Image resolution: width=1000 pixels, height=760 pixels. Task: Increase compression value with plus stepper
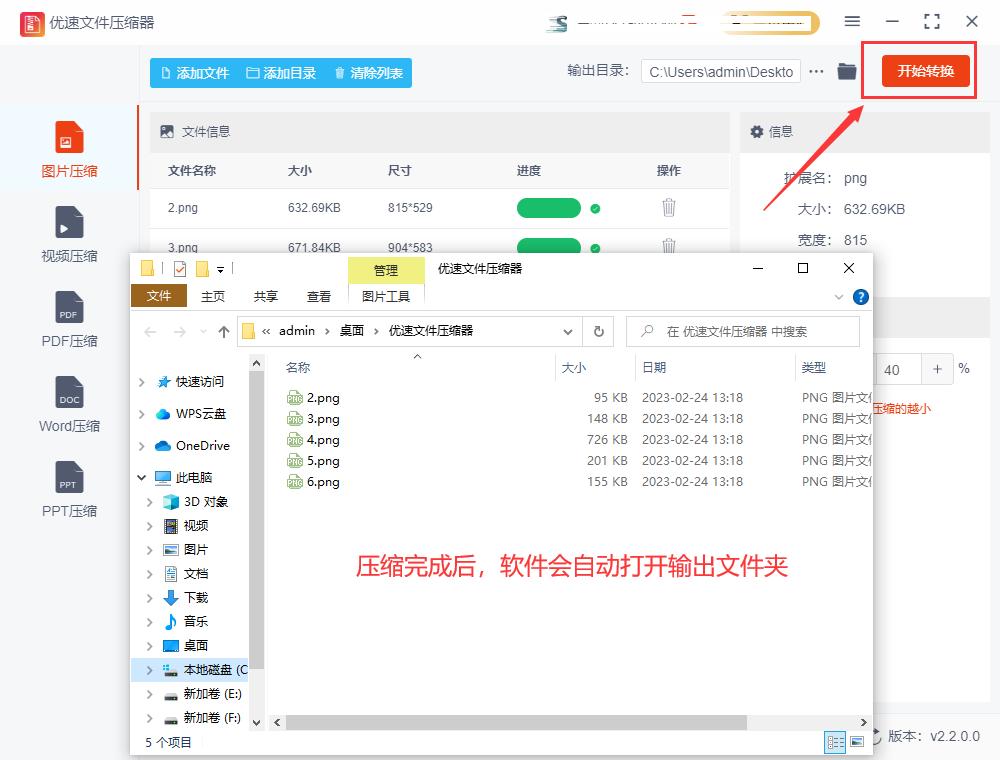coord(937,369)
